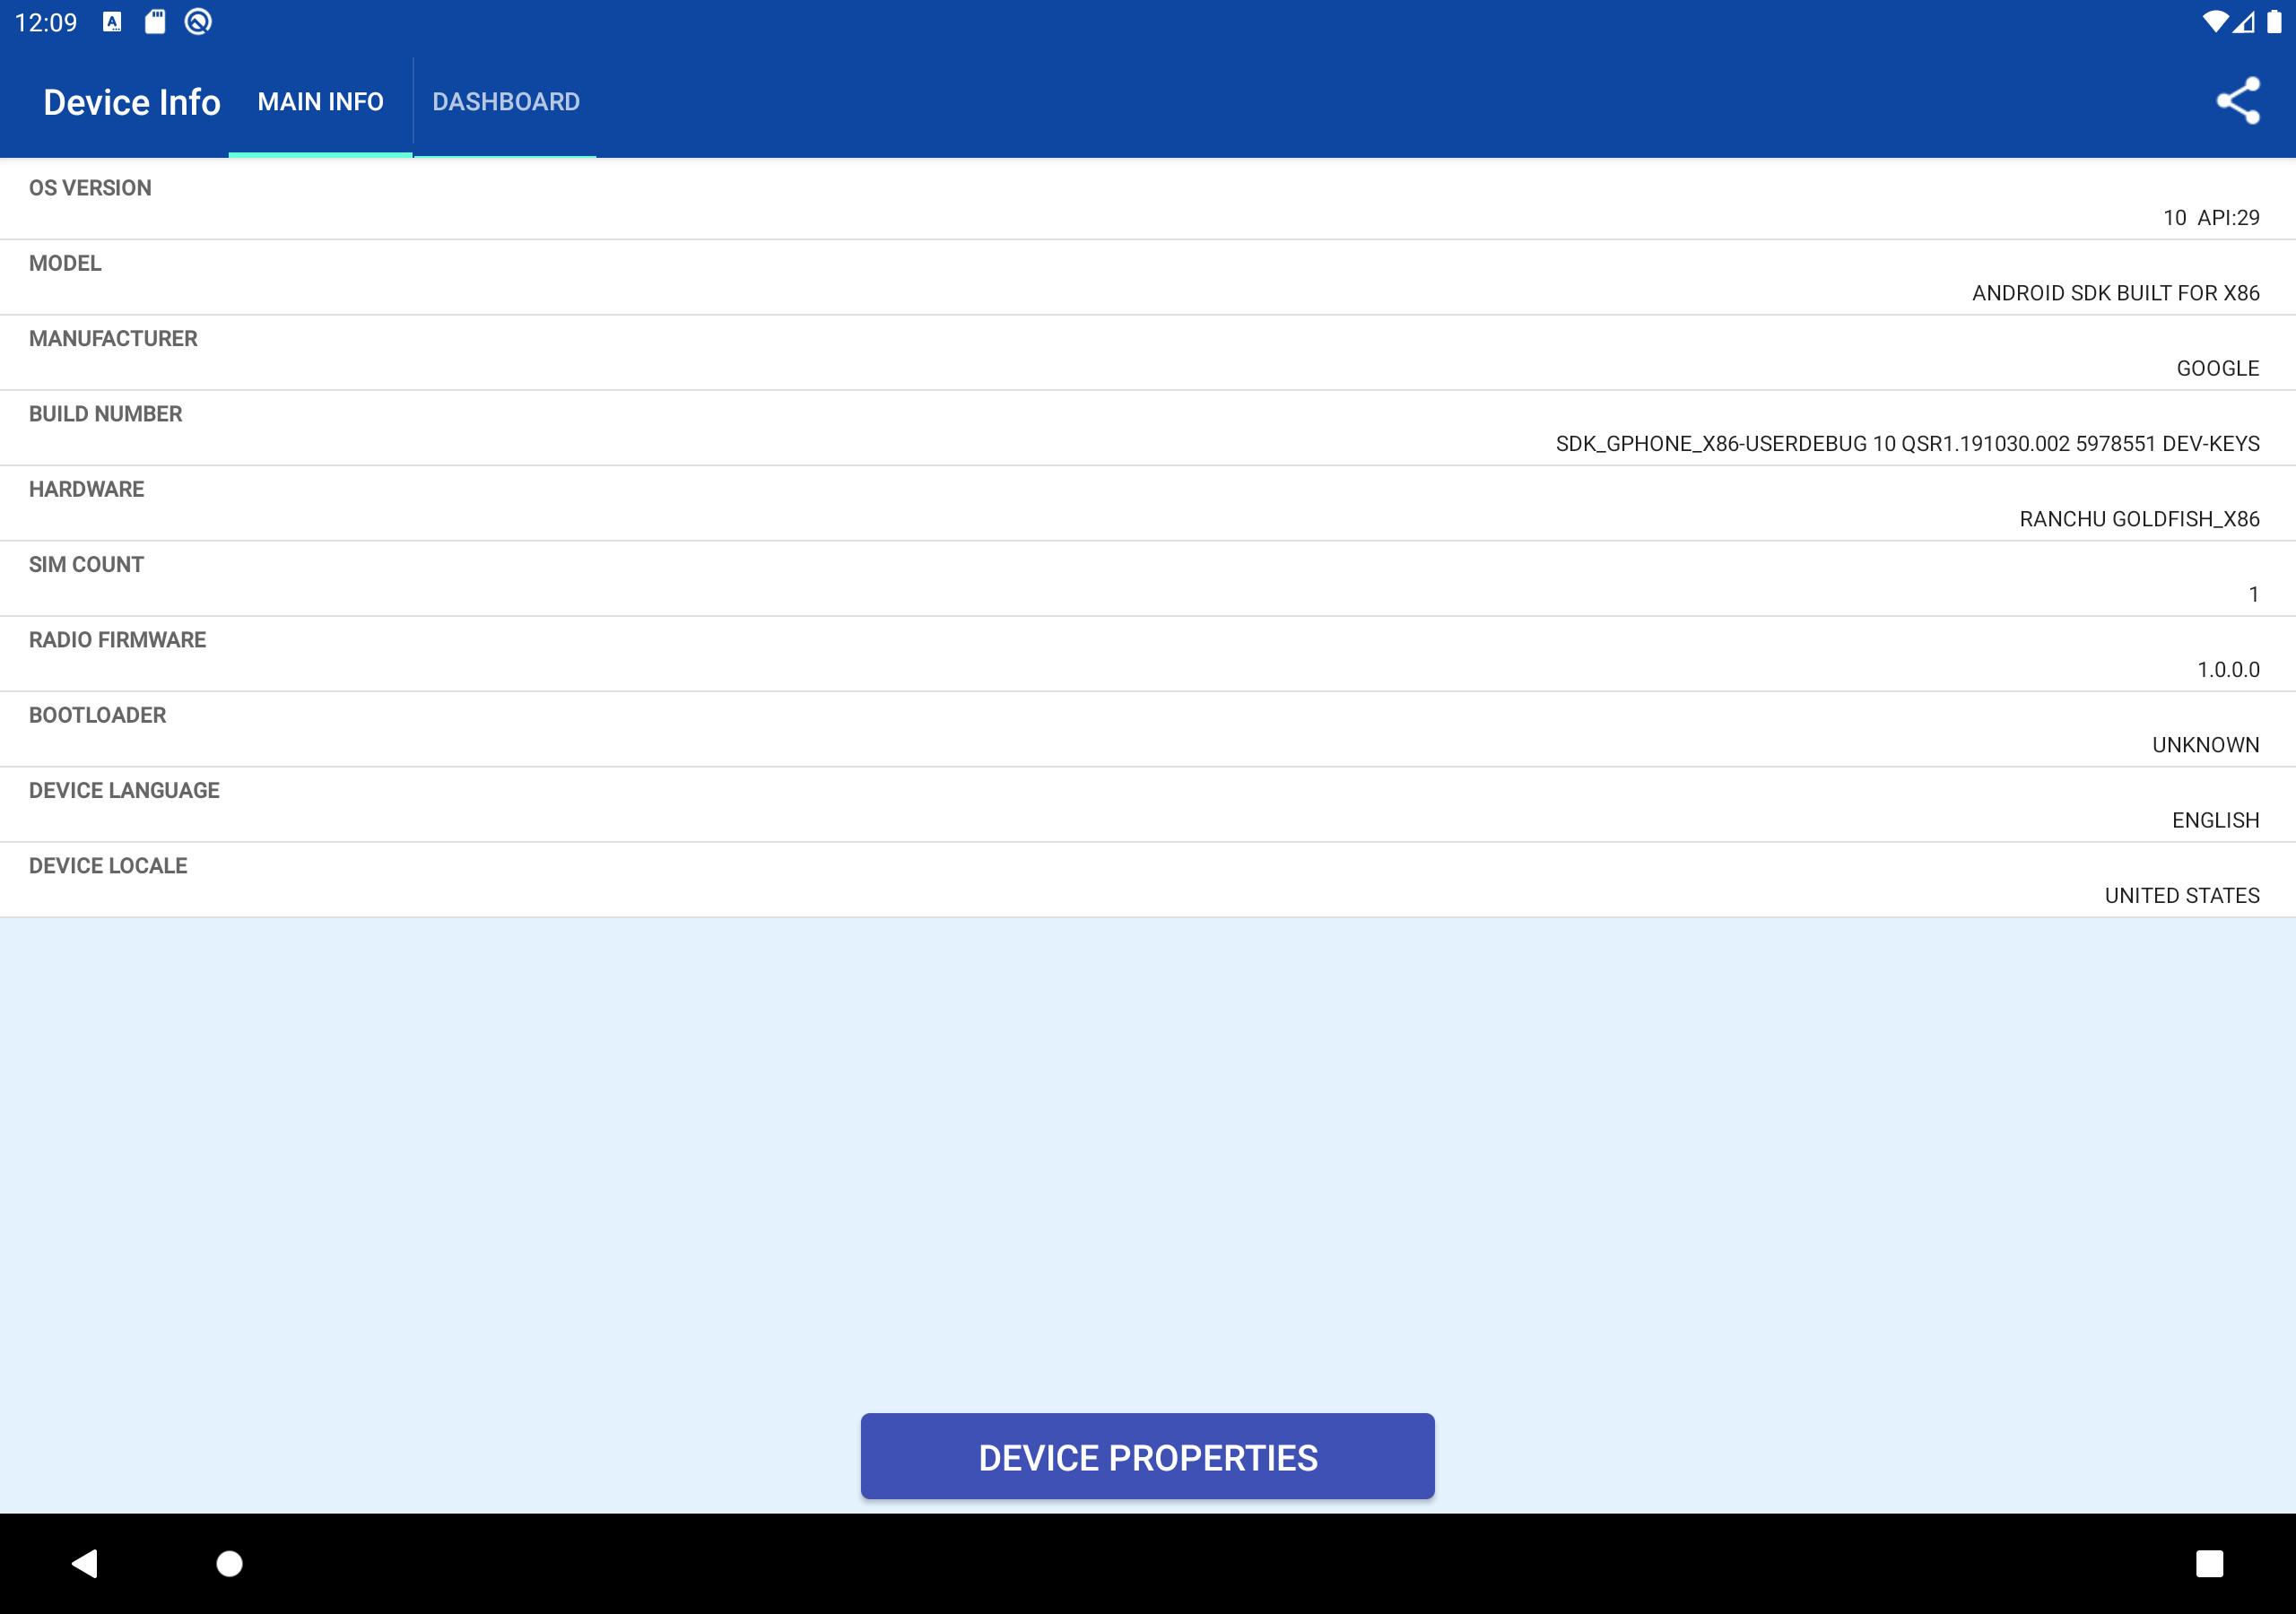Tap the circular do-not-disturb style status icon

[x=198, y=22]
